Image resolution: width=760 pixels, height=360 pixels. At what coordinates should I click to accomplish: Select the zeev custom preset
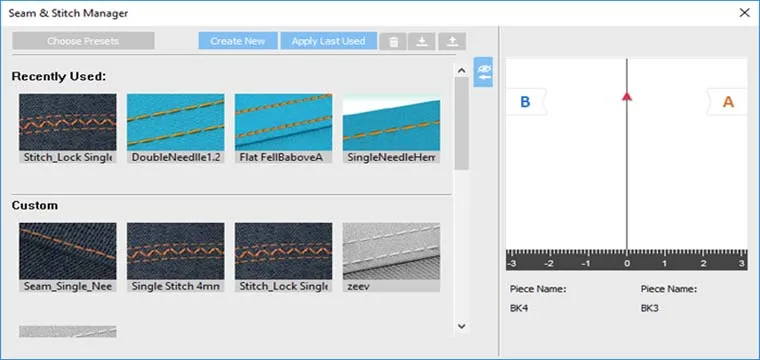pos(391,257)
